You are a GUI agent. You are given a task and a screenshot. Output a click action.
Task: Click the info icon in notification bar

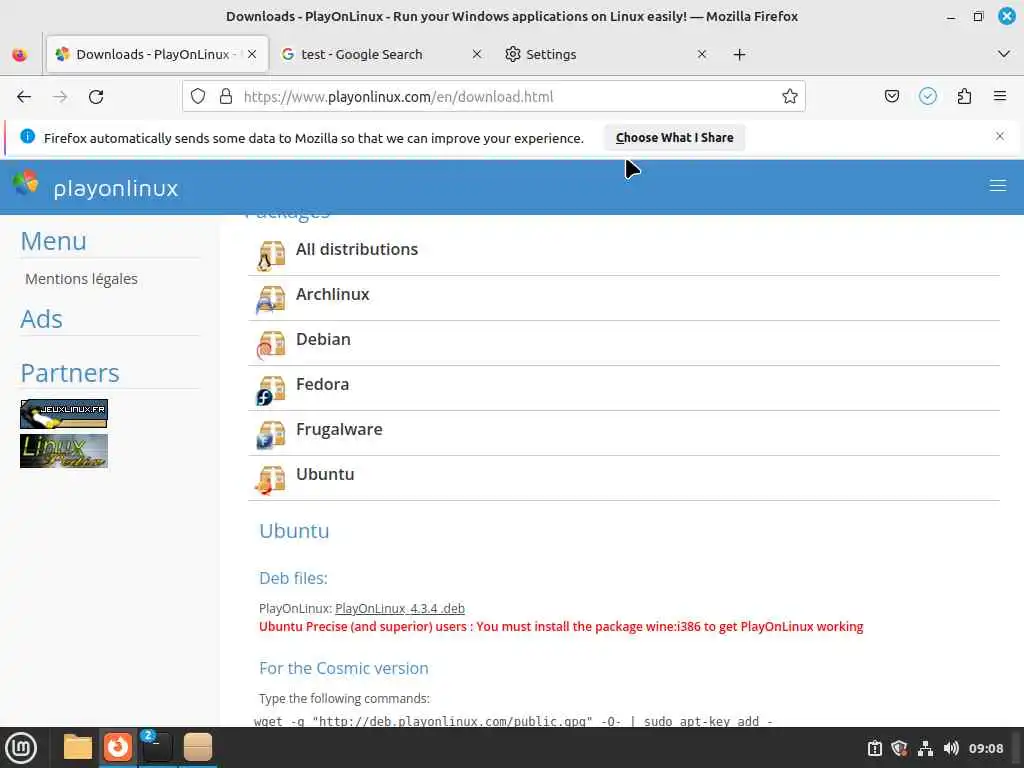[x=27, y=136]
